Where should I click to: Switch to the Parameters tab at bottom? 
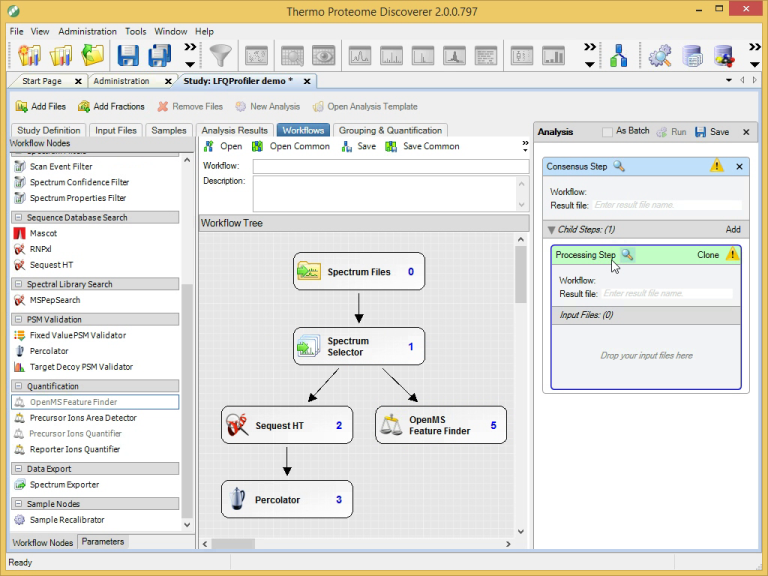tap(103, 542)
